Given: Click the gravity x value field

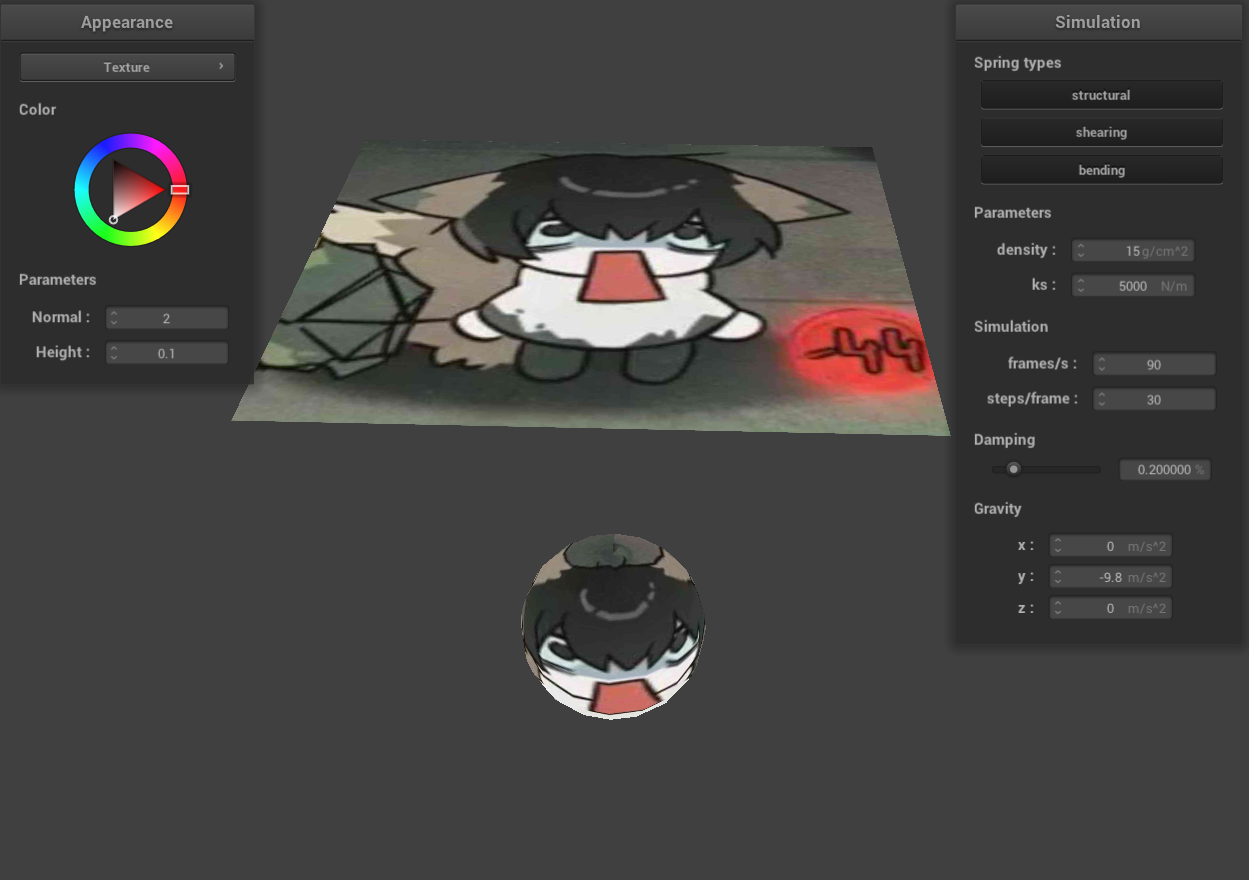Looking at the screenshot, I should coord(1110,546).
